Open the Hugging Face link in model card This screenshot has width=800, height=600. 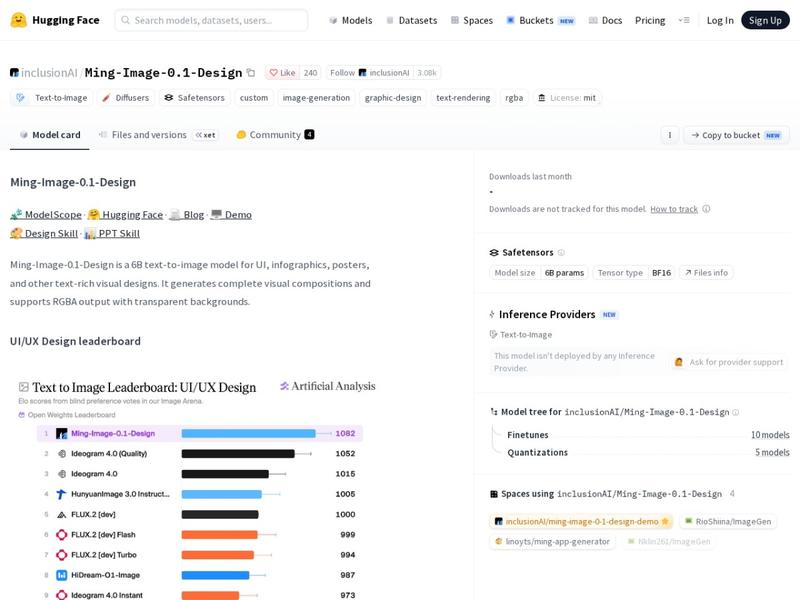click(x=126, y=215)
